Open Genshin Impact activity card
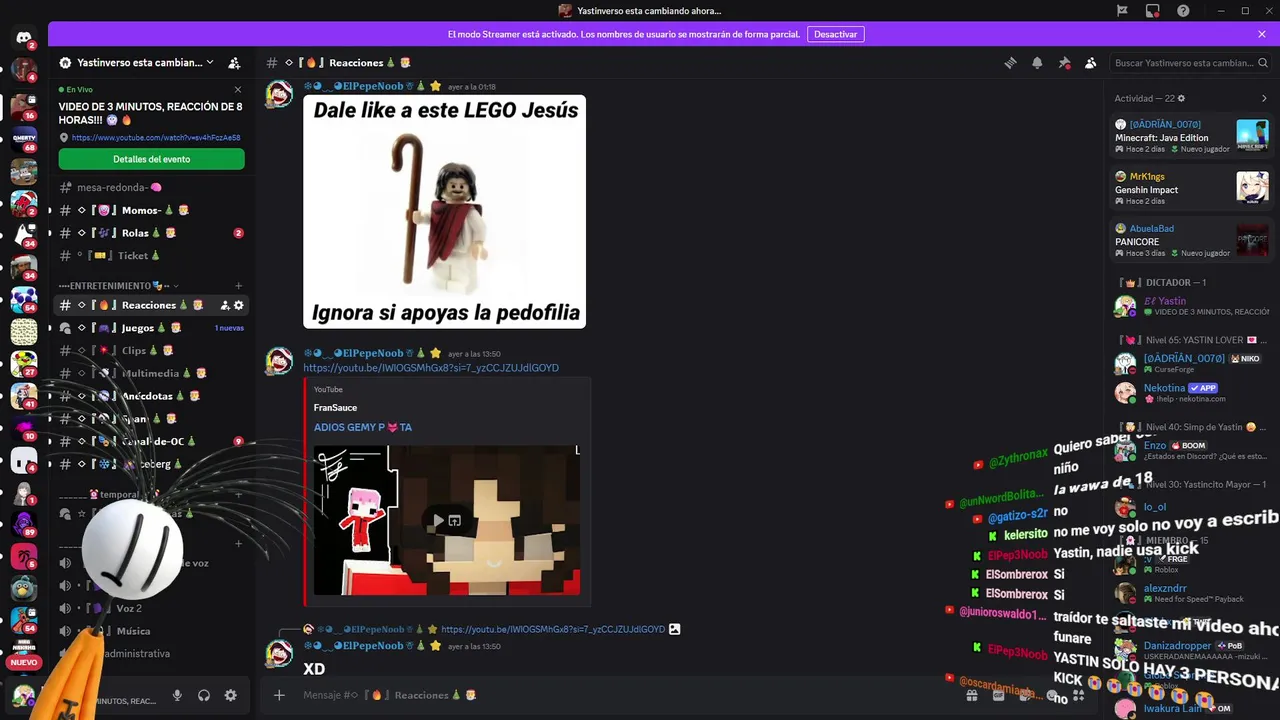 (1191, 186)
